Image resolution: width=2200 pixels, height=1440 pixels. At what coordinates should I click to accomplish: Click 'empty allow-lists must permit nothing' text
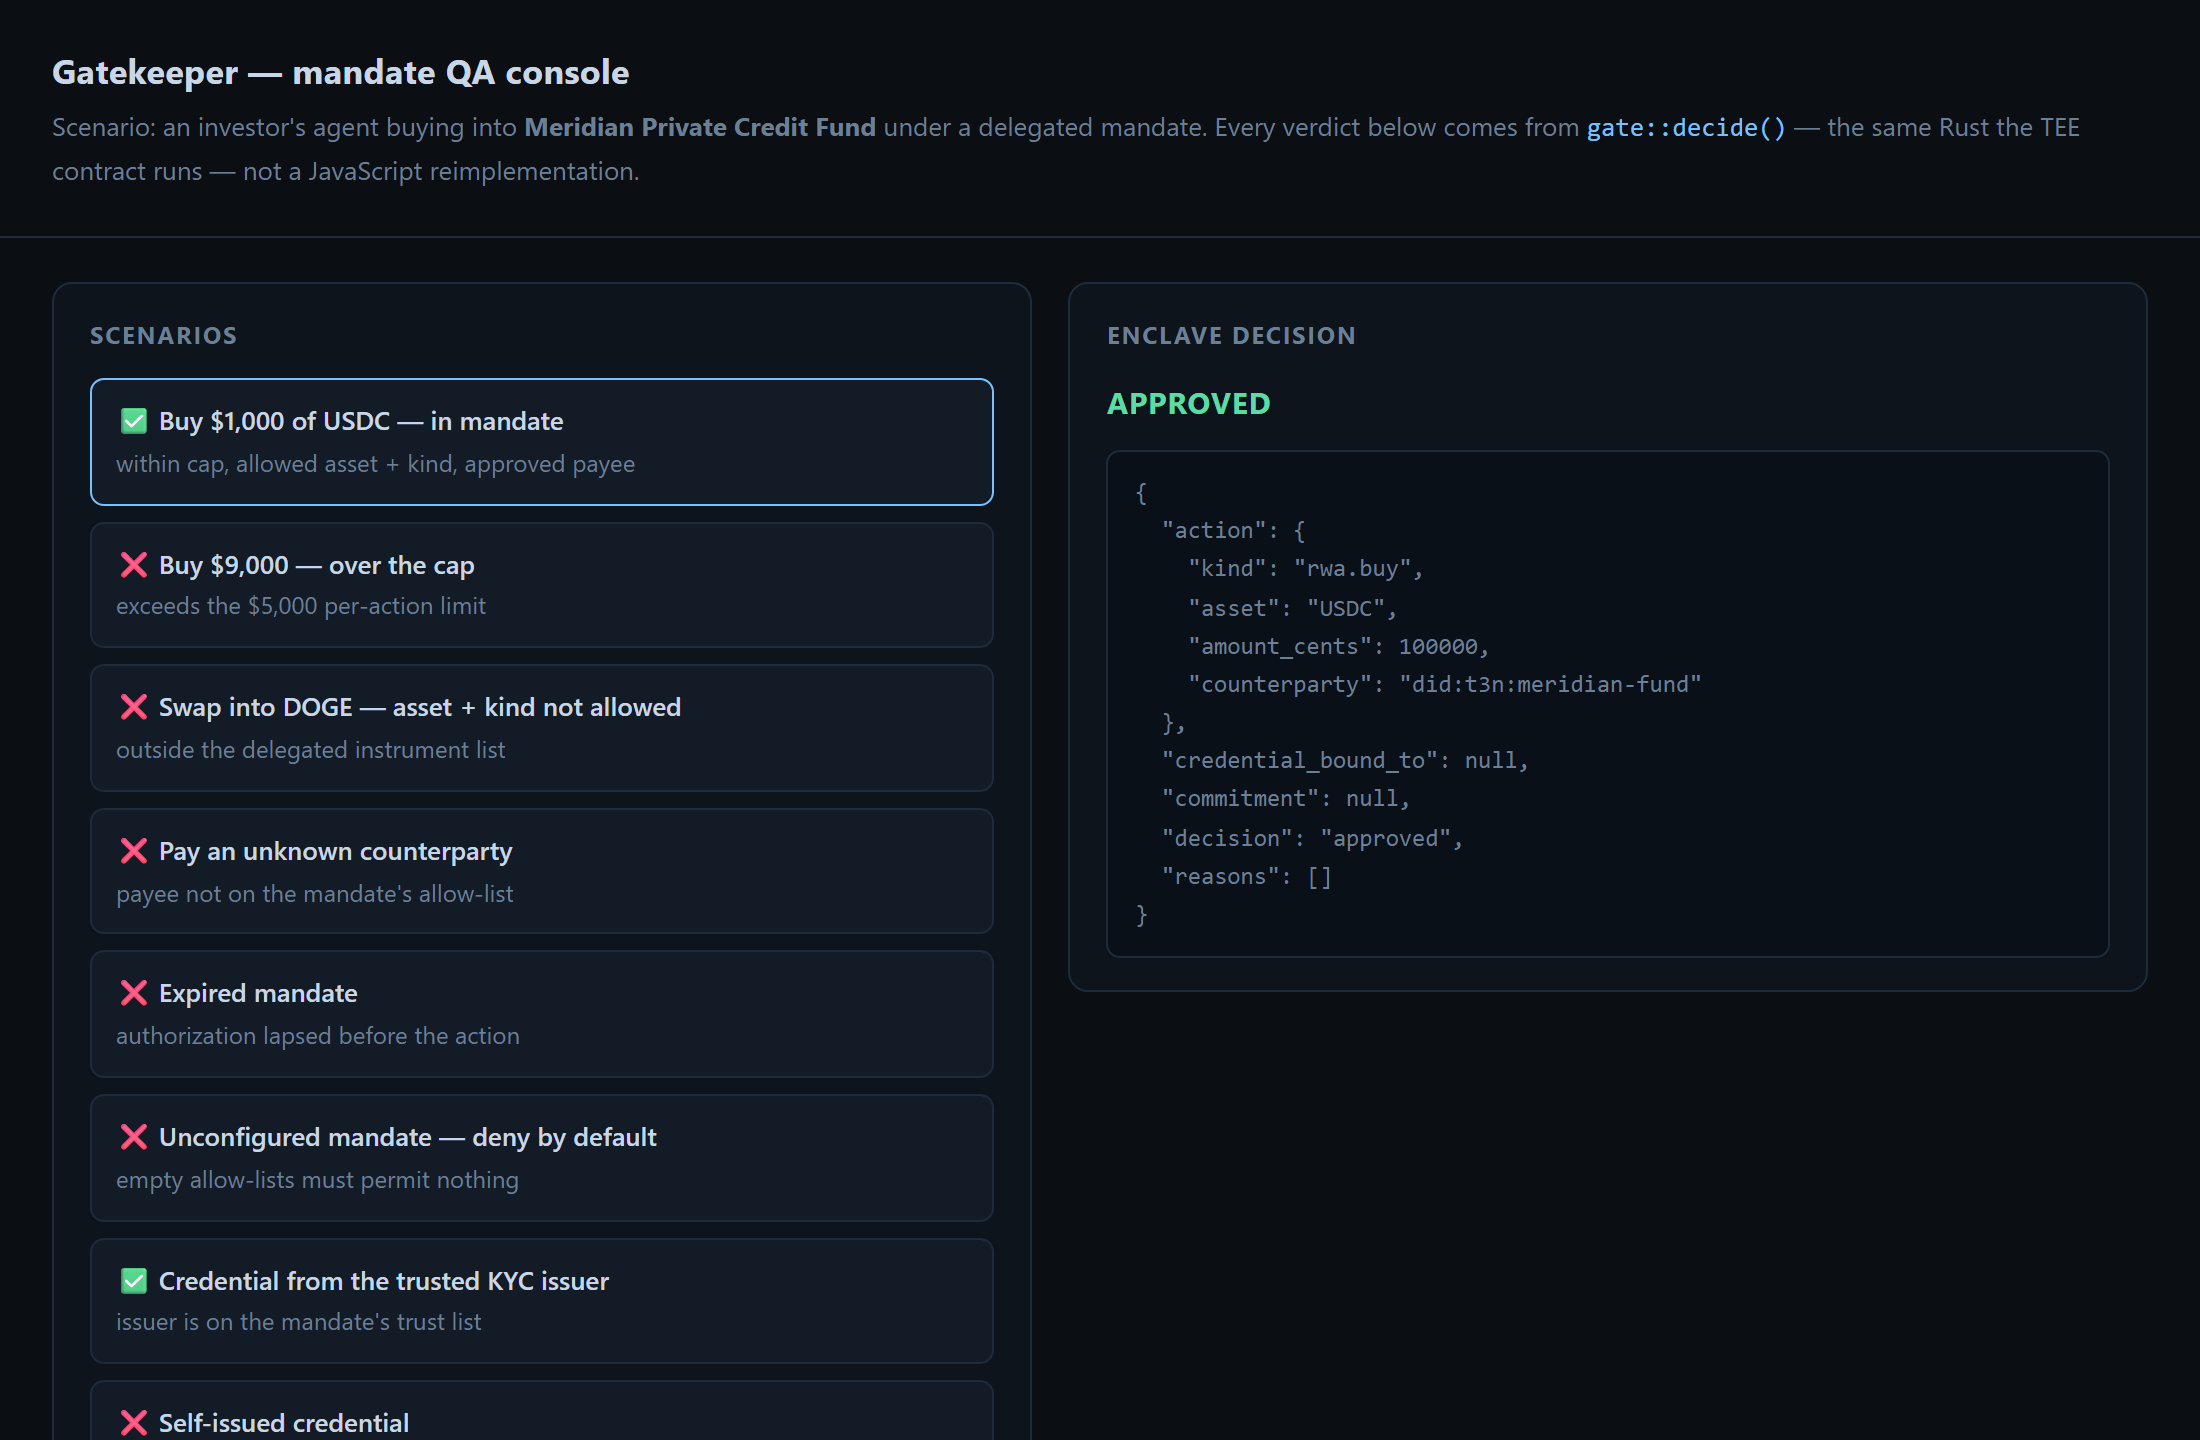[318, 1180]
